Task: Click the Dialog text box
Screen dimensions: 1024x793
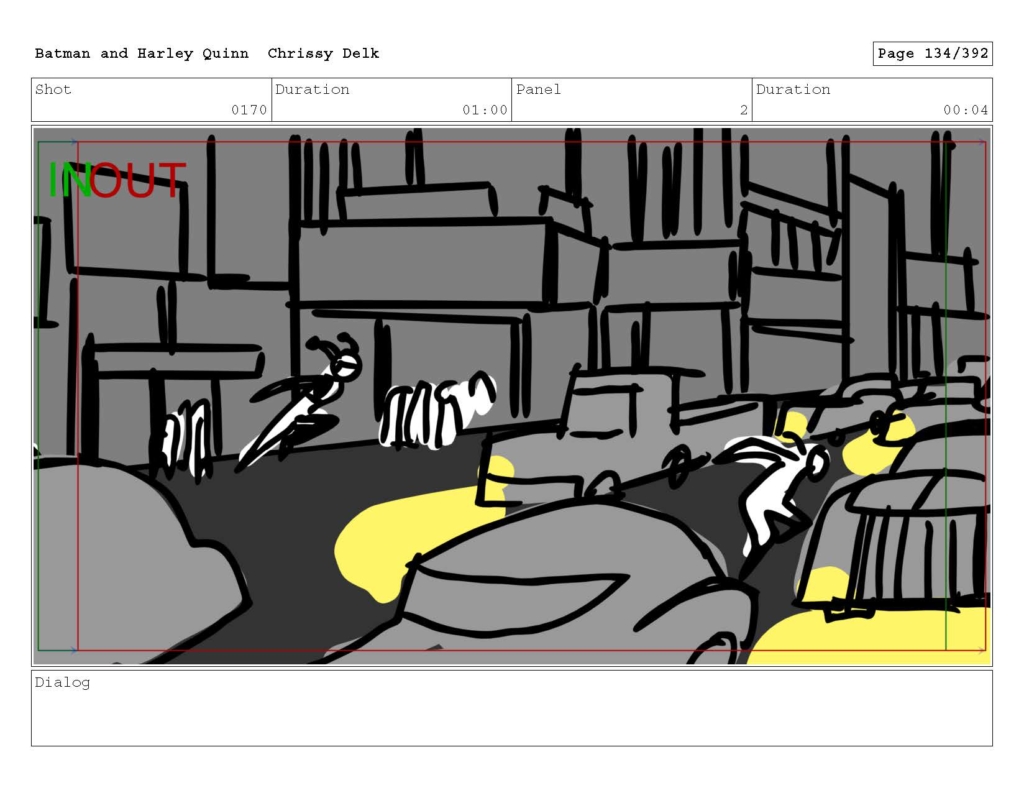Action: [x=512, y=708]
